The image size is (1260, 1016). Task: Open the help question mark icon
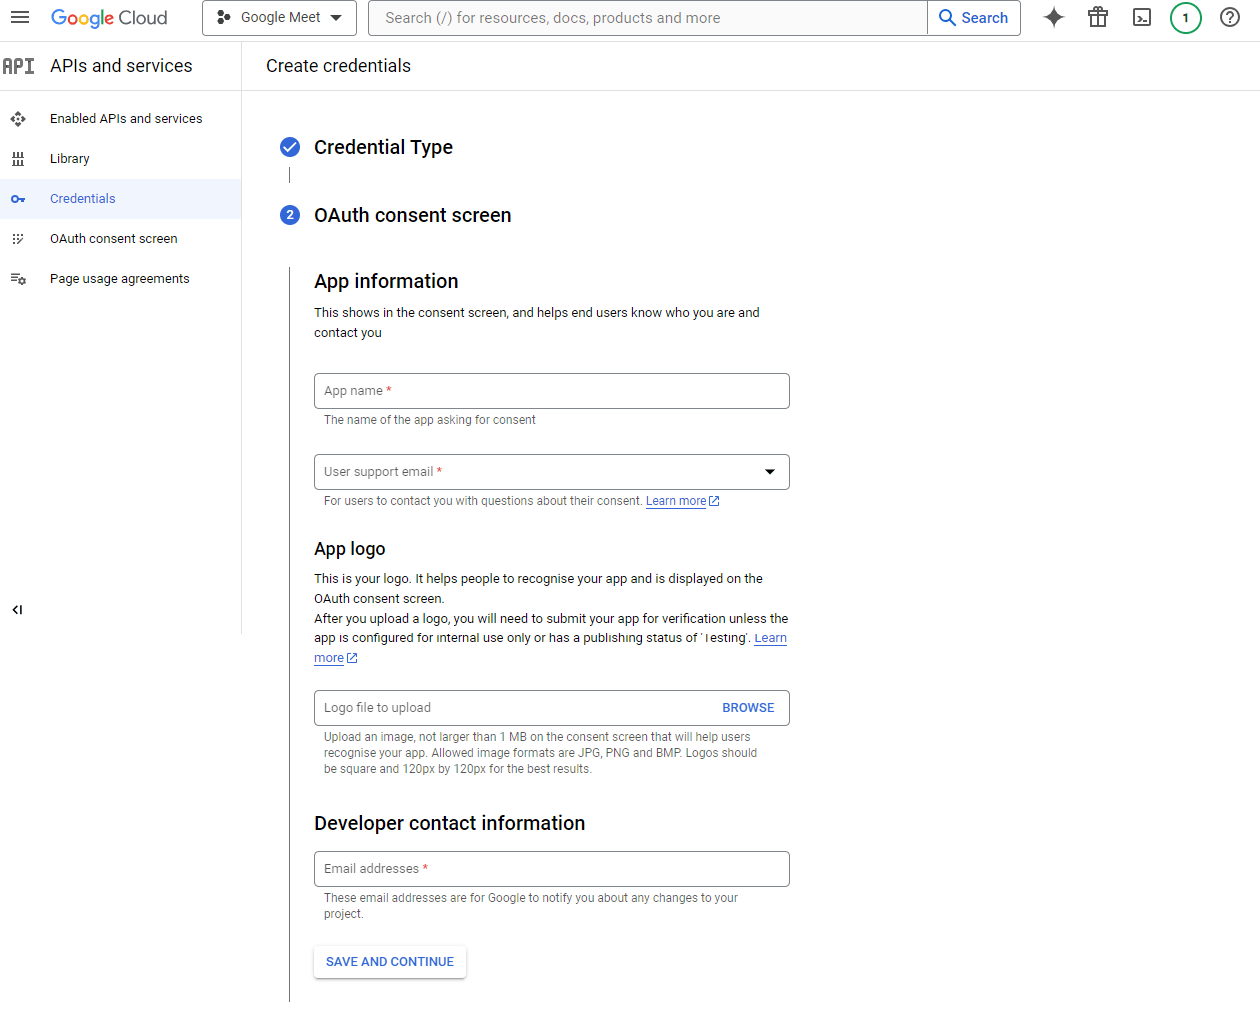[x=1229, y=17]
